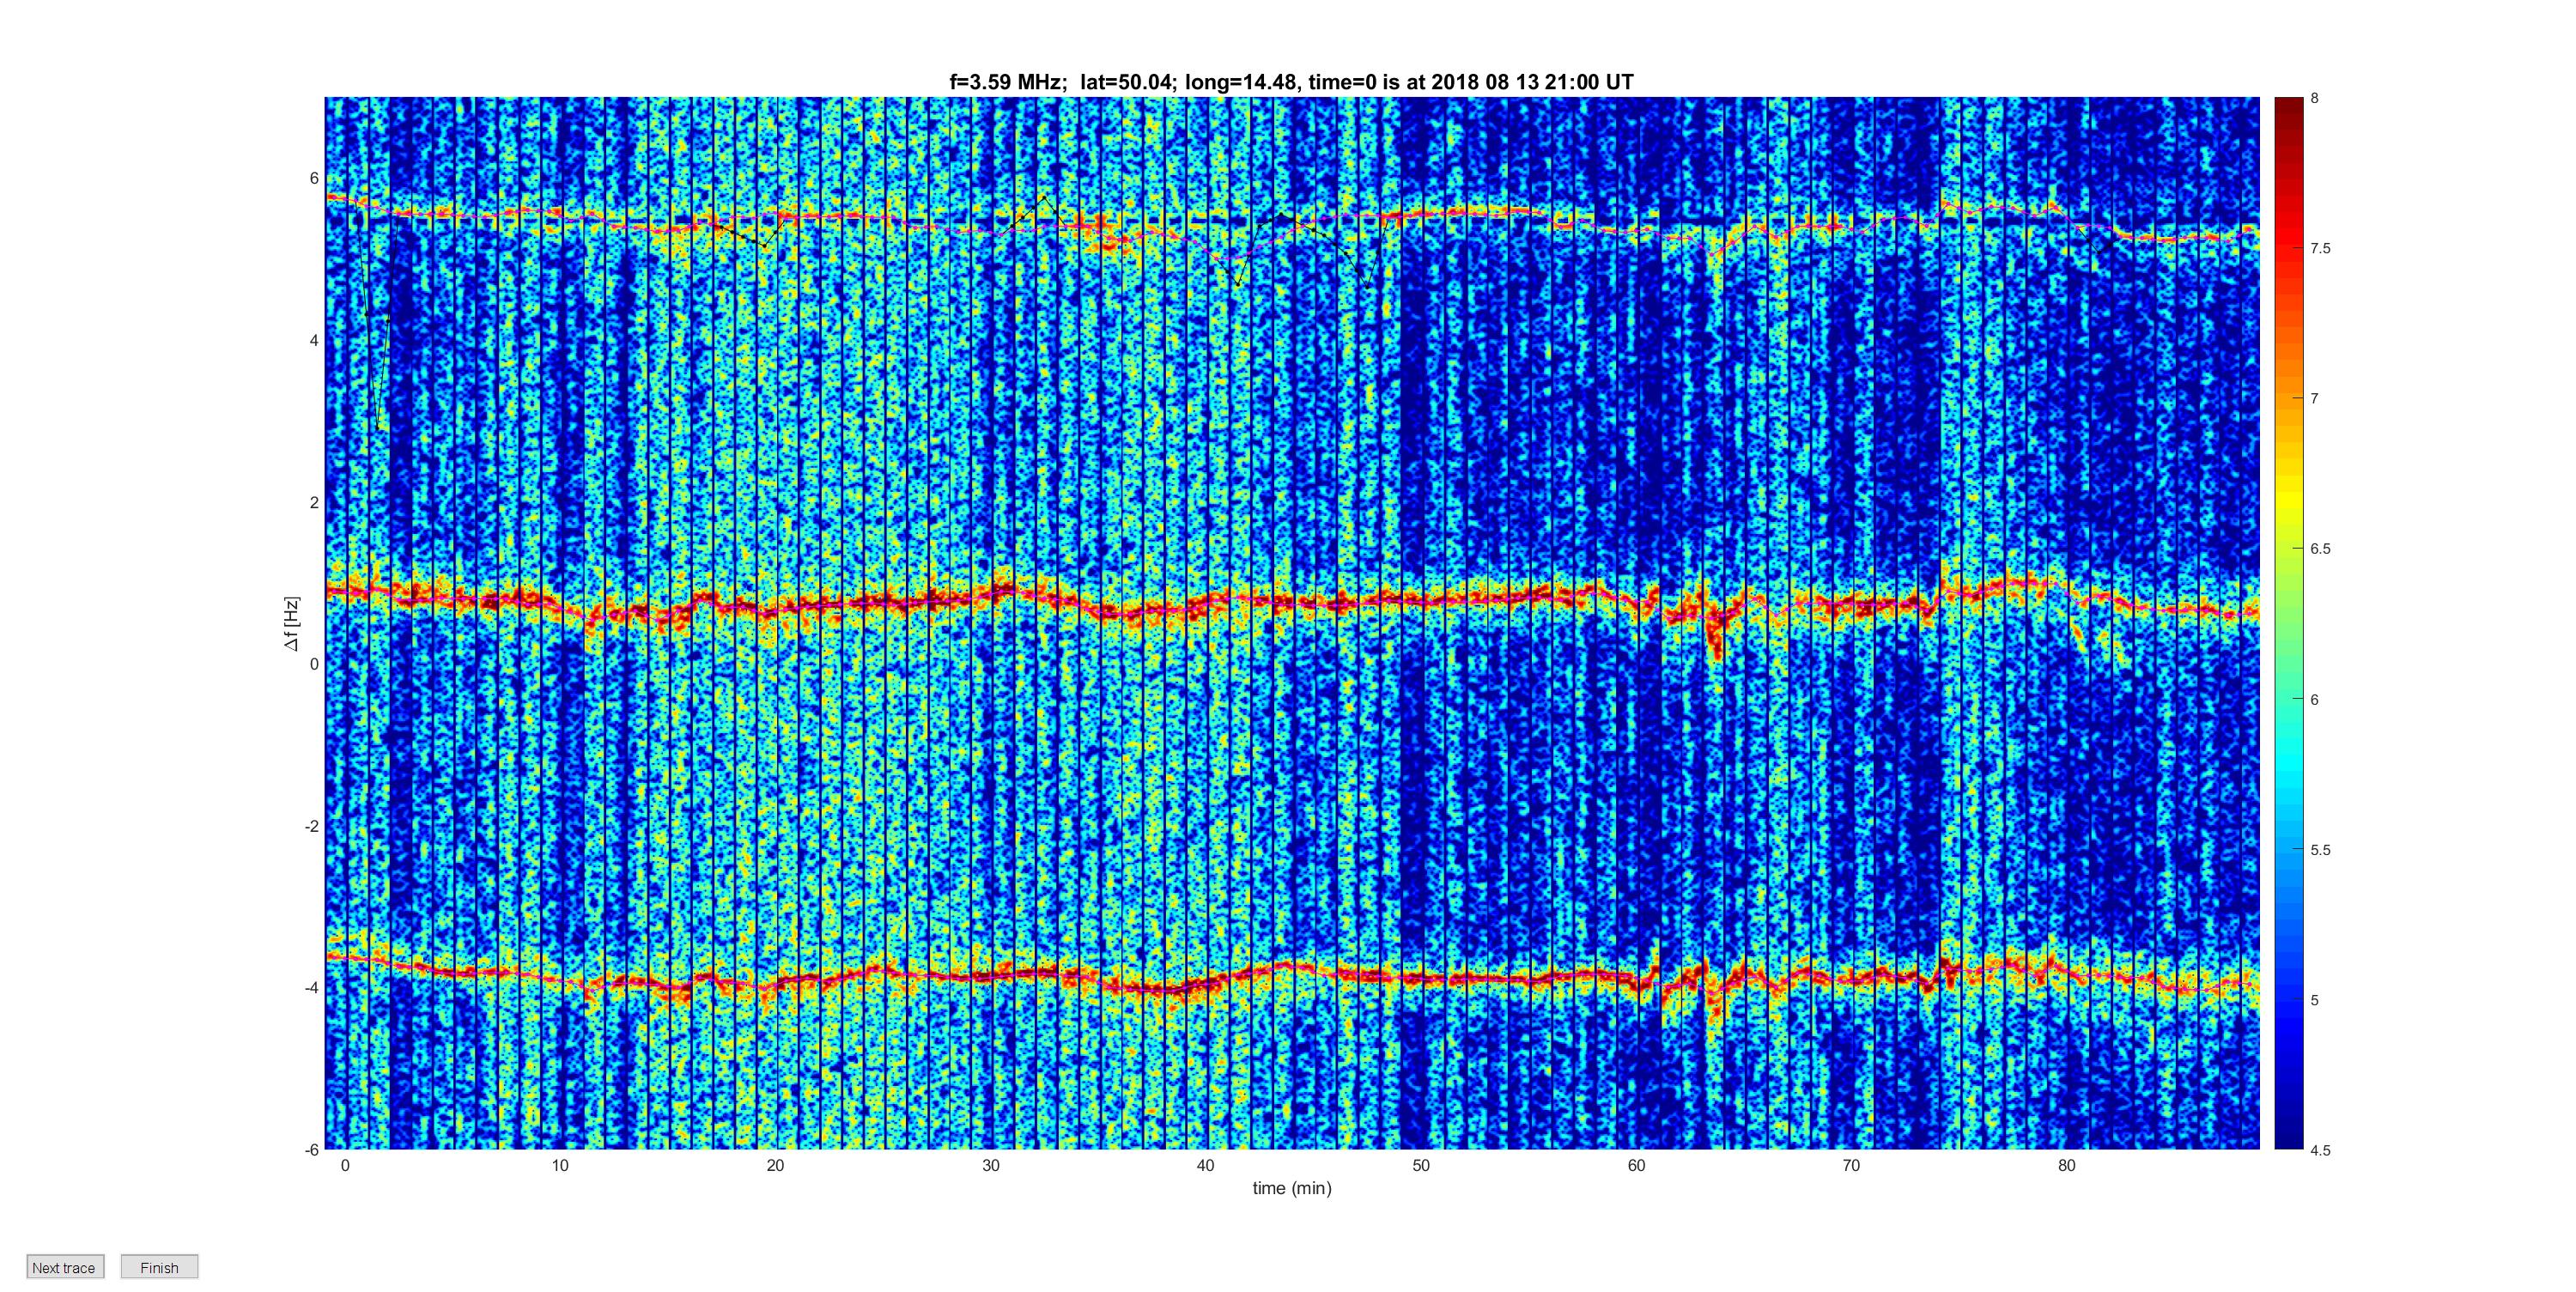Click y-axis tick label 6

click(314, 178)
